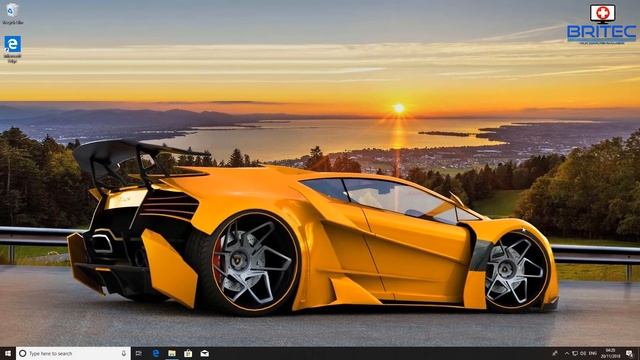640x360 pixels.
Task: Select the Recycle Bin desktop icon
Action: coord(12,13)
